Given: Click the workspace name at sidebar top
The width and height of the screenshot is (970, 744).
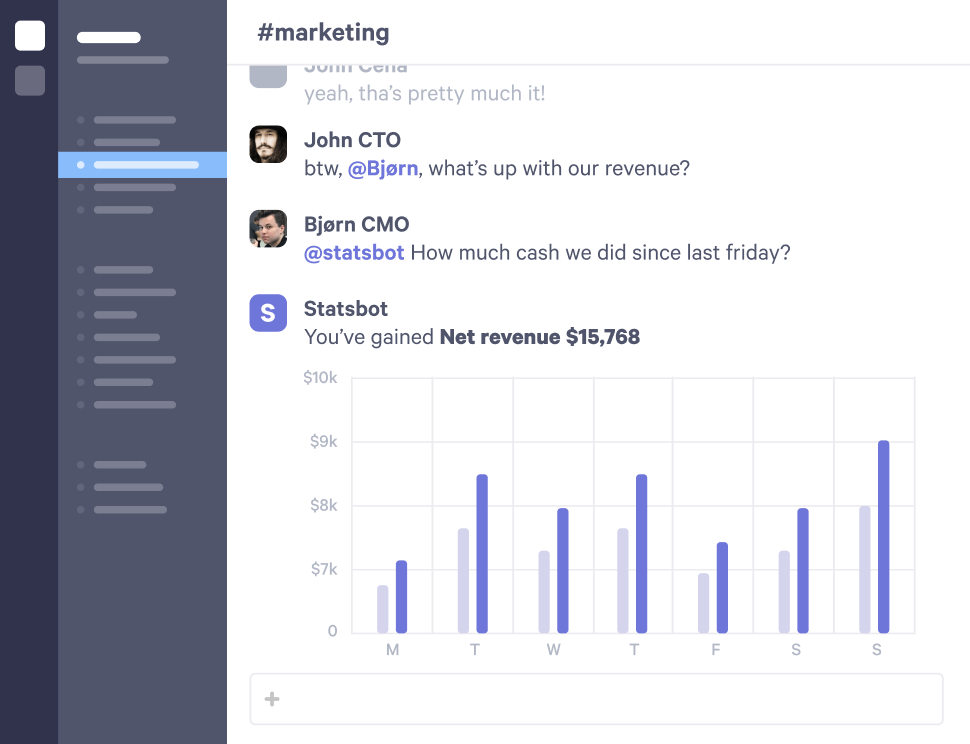Looking at the screenshot, I should pyautogui.click(x=109, y=38).
